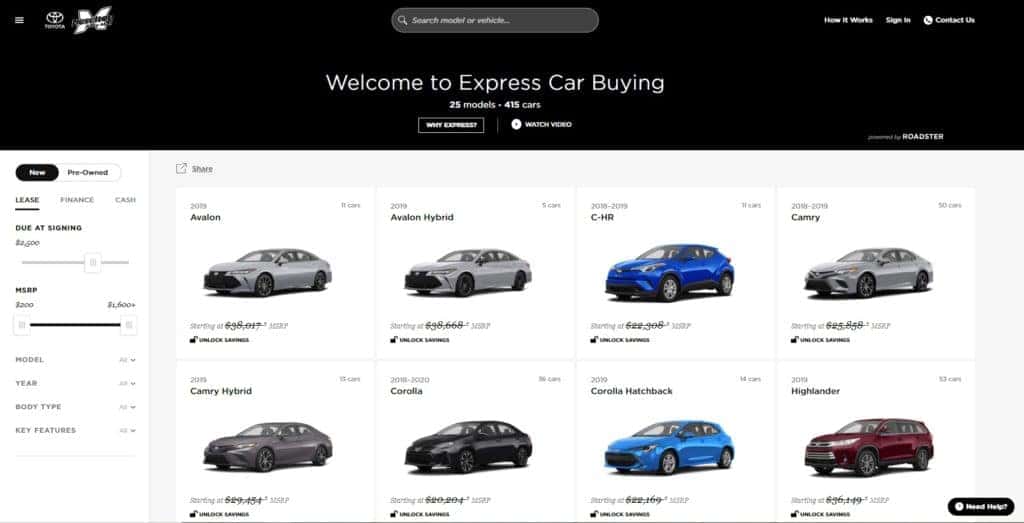
Task: Click the search model or vehicle field
Action: point(495,20)
